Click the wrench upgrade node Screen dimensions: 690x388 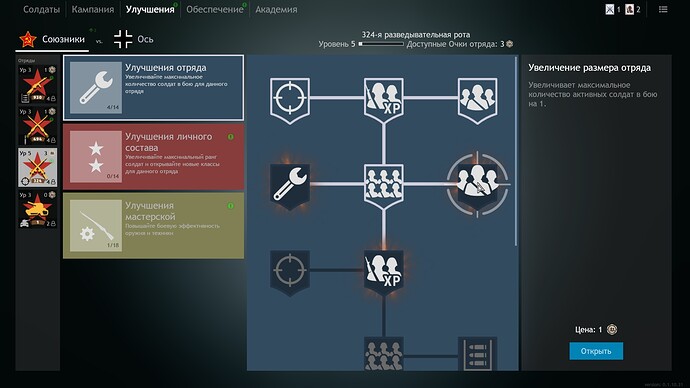290,186
